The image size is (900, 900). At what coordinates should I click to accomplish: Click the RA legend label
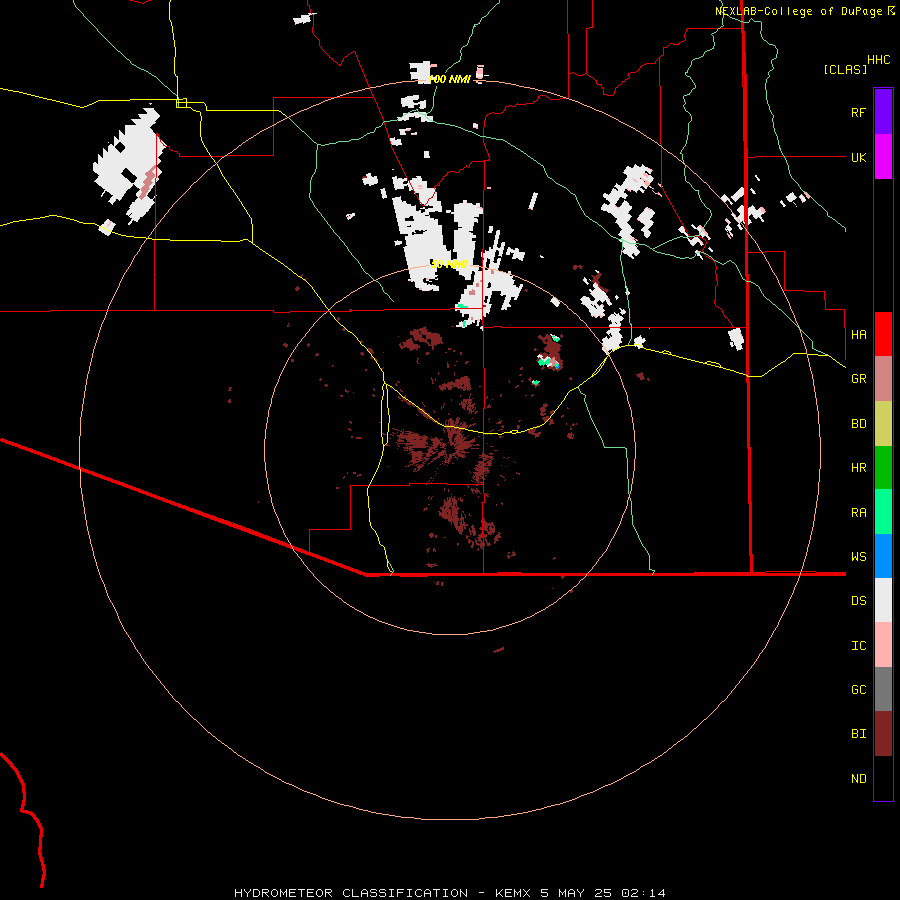coord(858,513)
